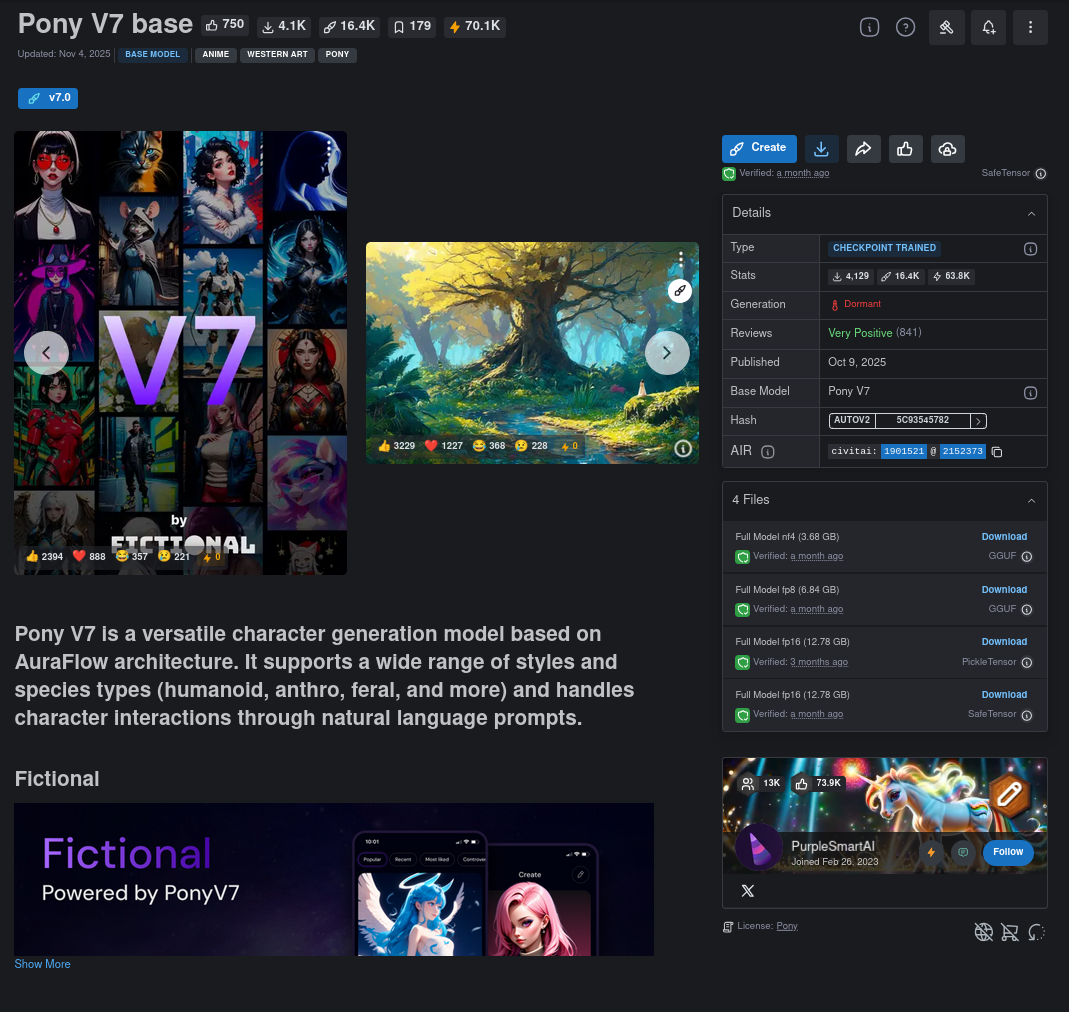Image resolution: width=1069 pixels, height=1012 pixels.
Task: Click the PONY tag
Action: [x=337, y=55]
